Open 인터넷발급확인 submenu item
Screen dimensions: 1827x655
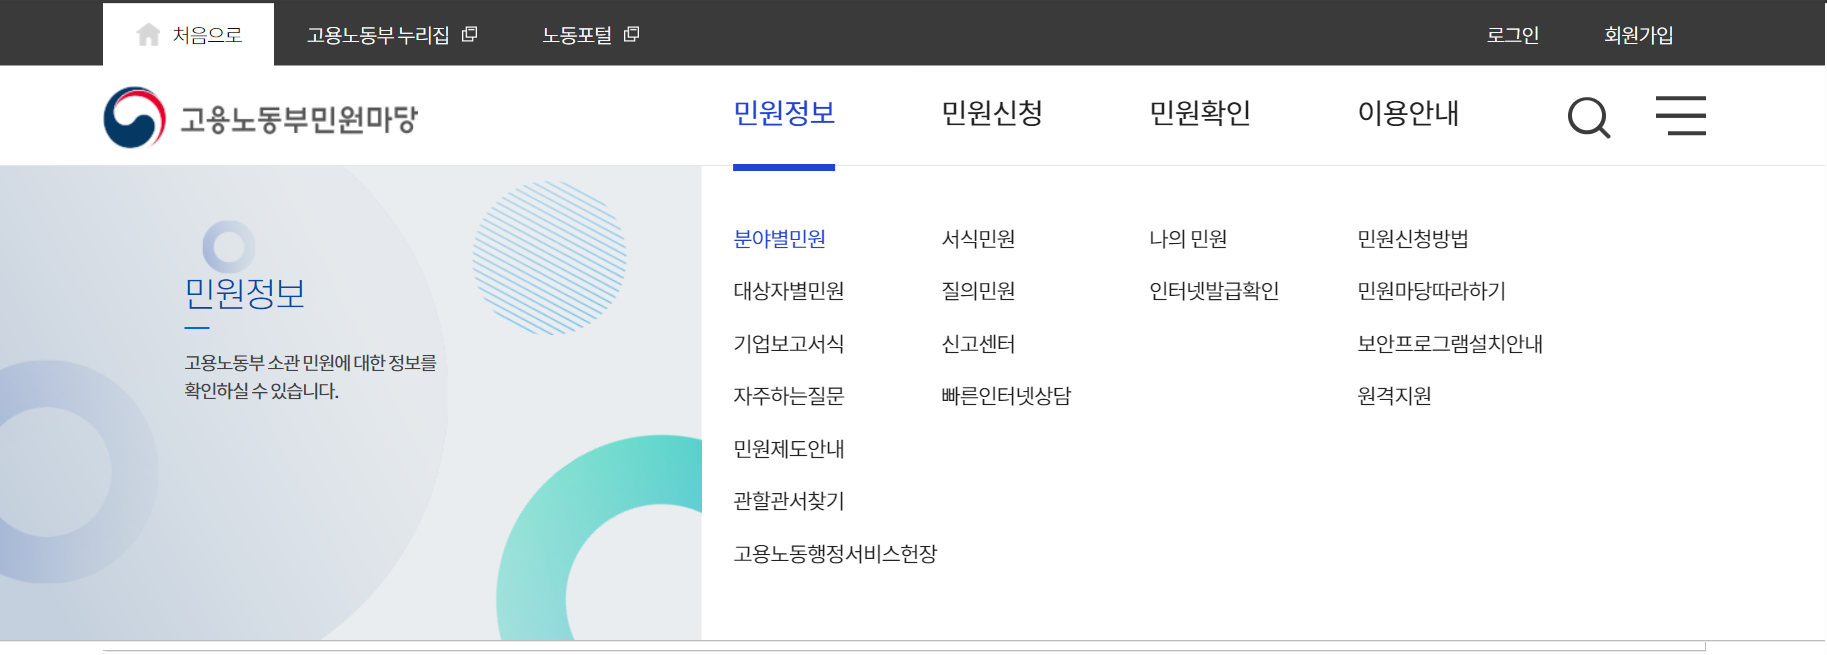1214,291
